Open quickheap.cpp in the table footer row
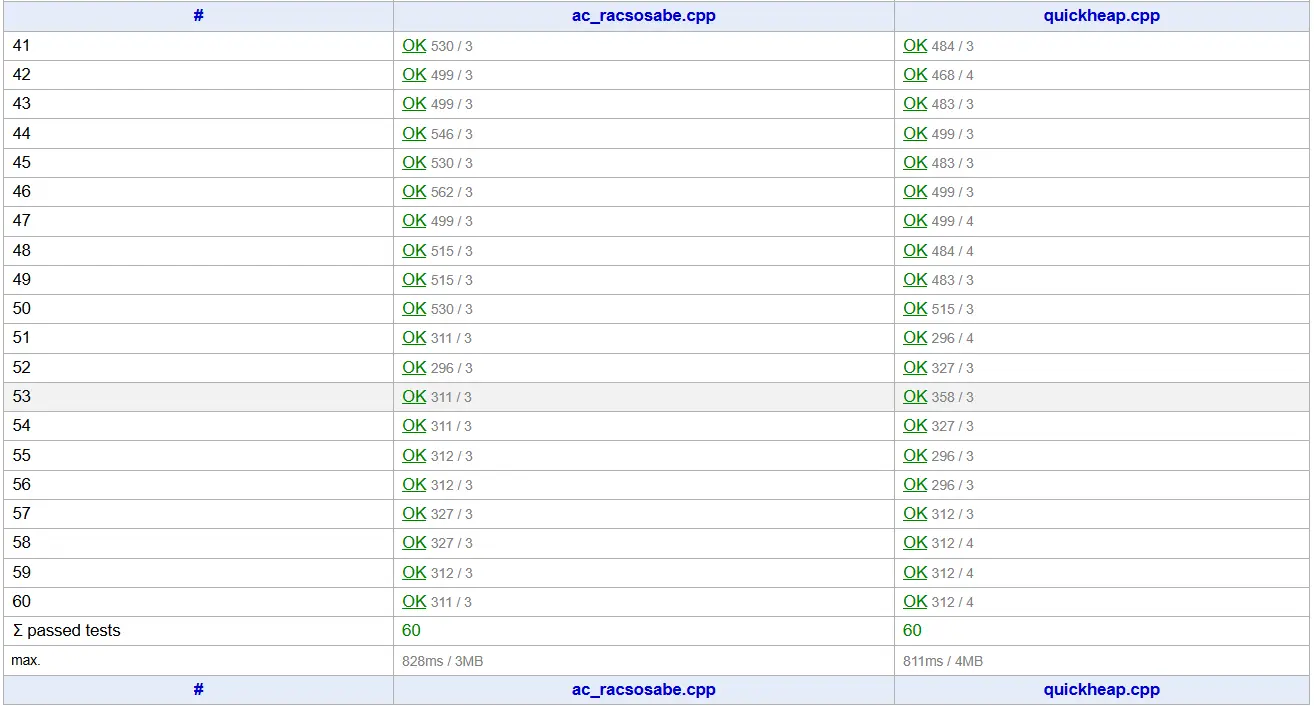Viewport: 1314px width, 706px height. (x=1102, y=689)
